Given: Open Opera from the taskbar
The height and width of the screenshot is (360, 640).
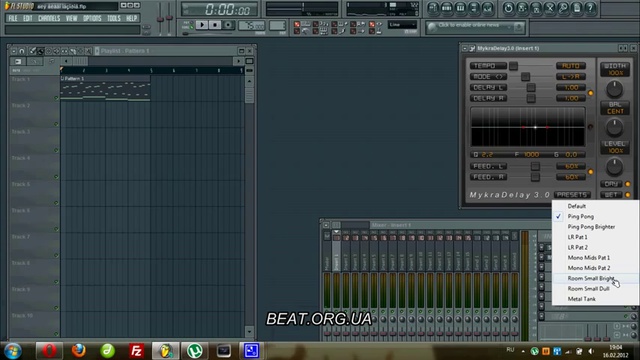Looking at the screenshot, I should (49, 351).
